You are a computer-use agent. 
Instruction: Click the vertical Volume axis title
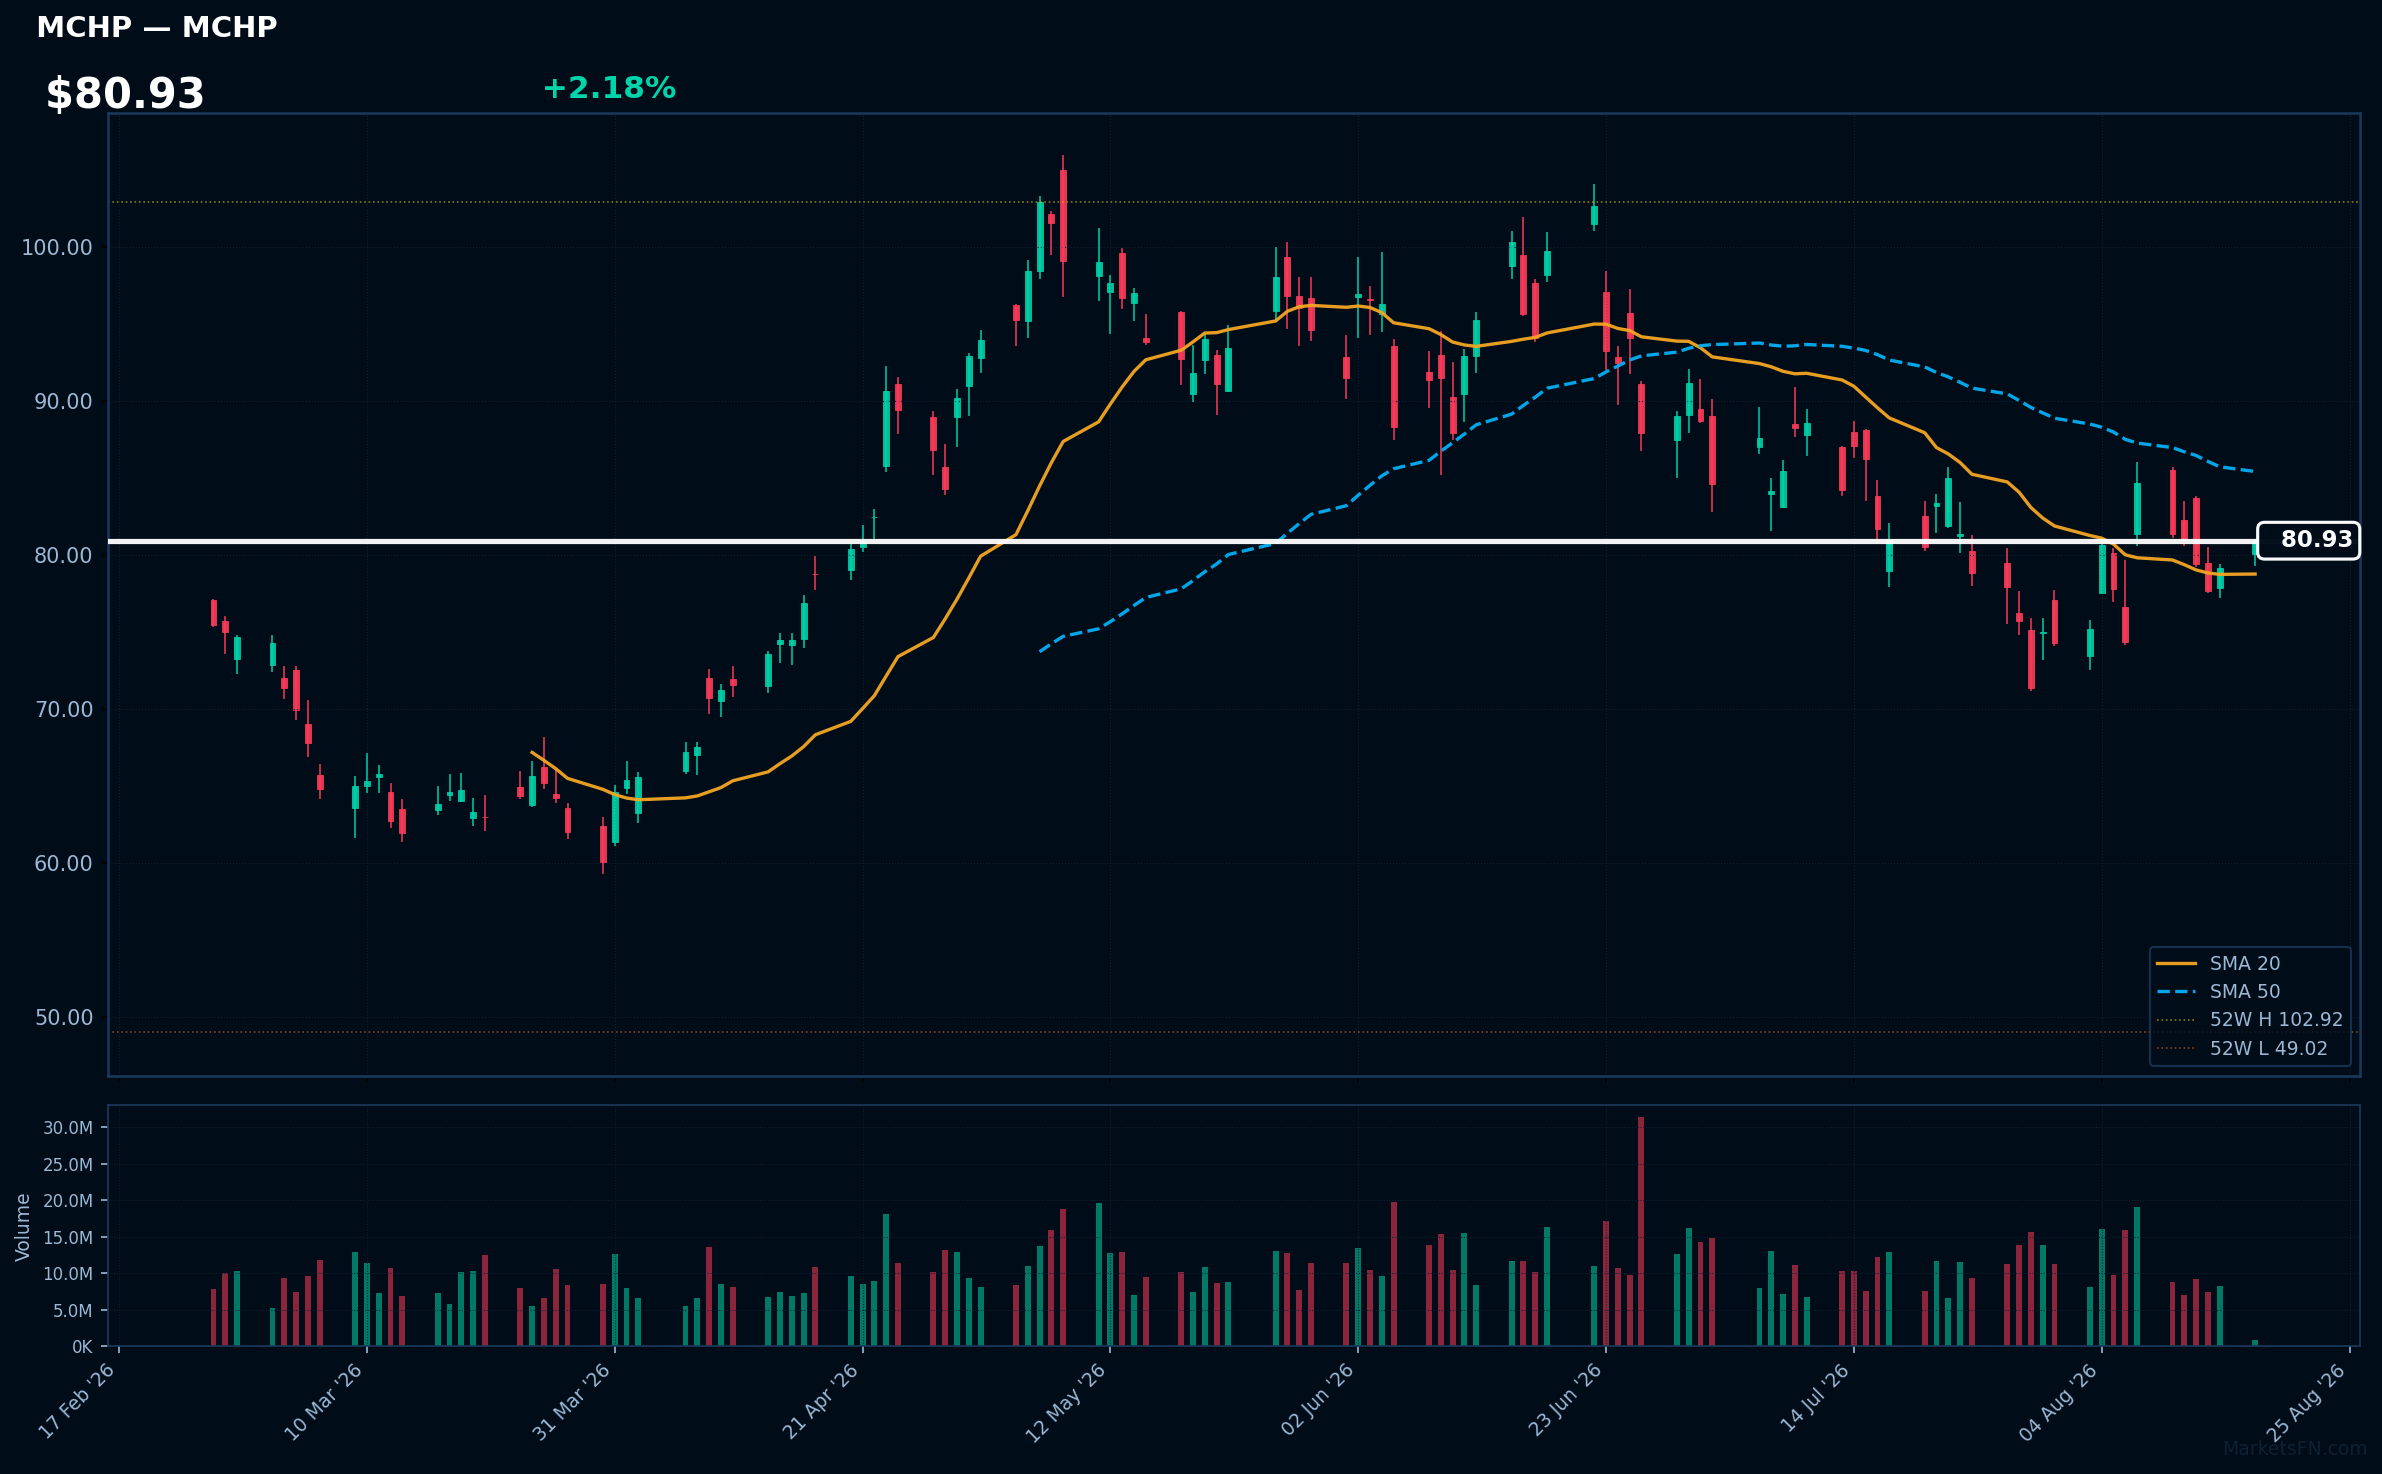pos(23,1227)
